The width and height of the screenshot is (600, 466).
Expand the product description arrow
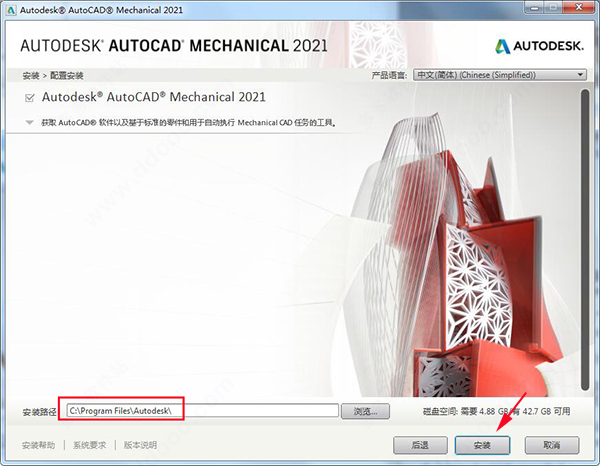pyautogui.click(x=29, y=122)
